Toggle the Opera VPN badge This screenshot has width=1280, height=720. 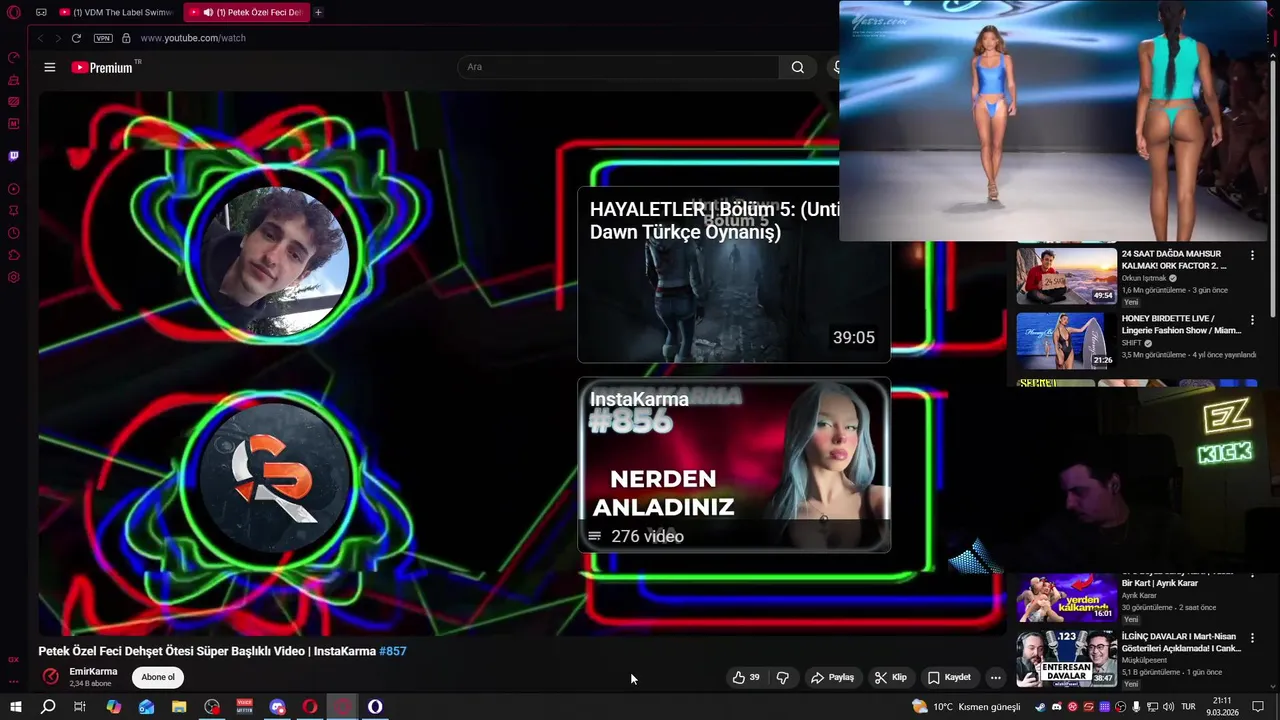[103, 38]
